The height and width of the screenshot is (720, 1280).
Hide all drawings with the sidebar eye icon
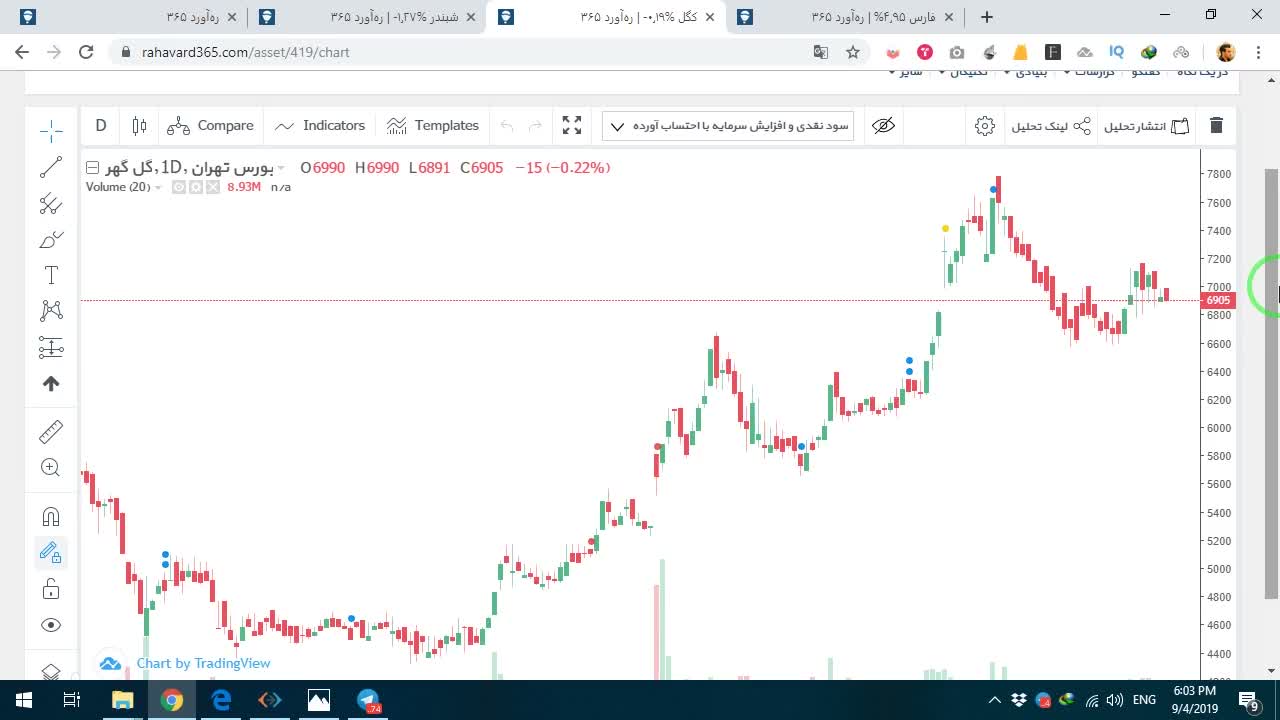click(x=51, y=625)
